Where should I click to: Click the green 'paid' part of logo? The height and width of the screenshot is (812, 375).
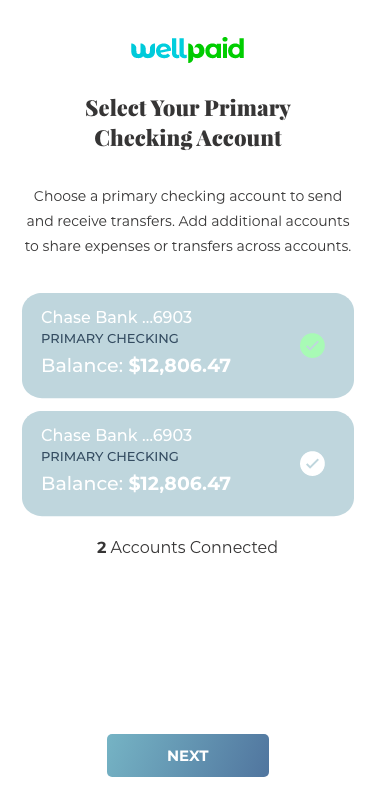[215, 50]
